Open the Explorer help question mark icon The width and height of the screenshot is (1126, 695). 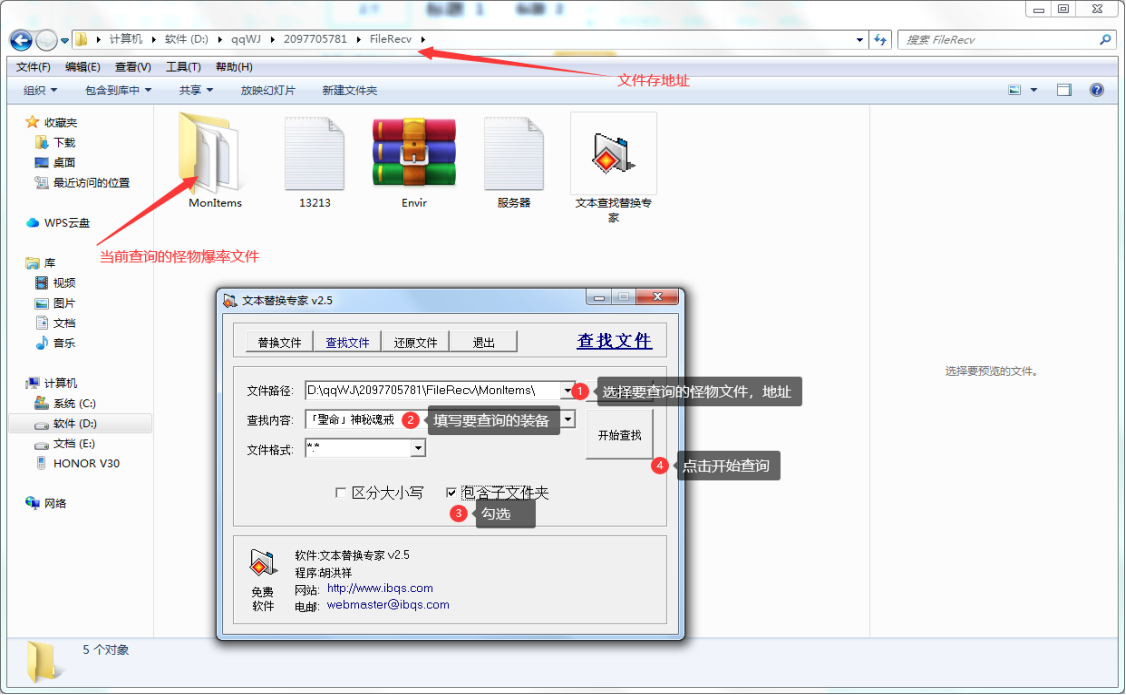pyautogui.click(x=1096, y=90)
